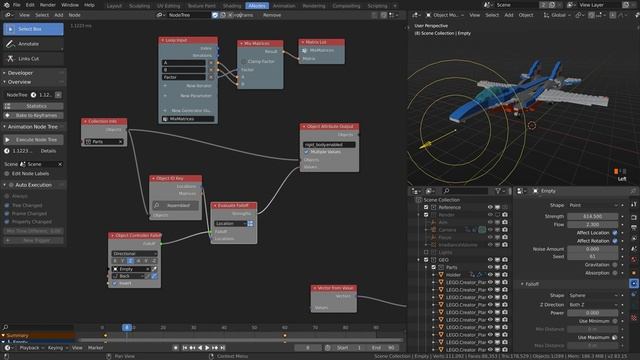Viewport: 640px width, 360px height.
Task: Adjust the Strength value slider
Action: click(x=593, y=216)
